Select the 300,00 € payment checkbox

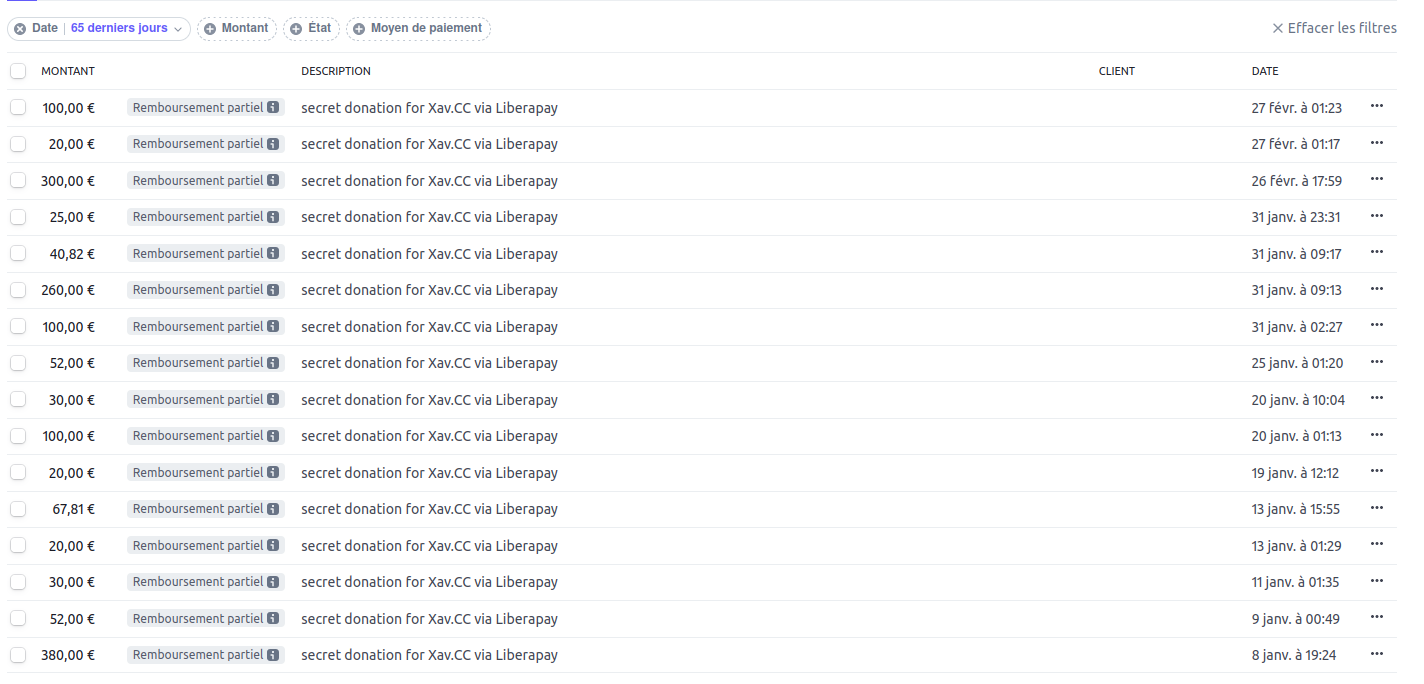pyautogui.click(x=18, y=180)
